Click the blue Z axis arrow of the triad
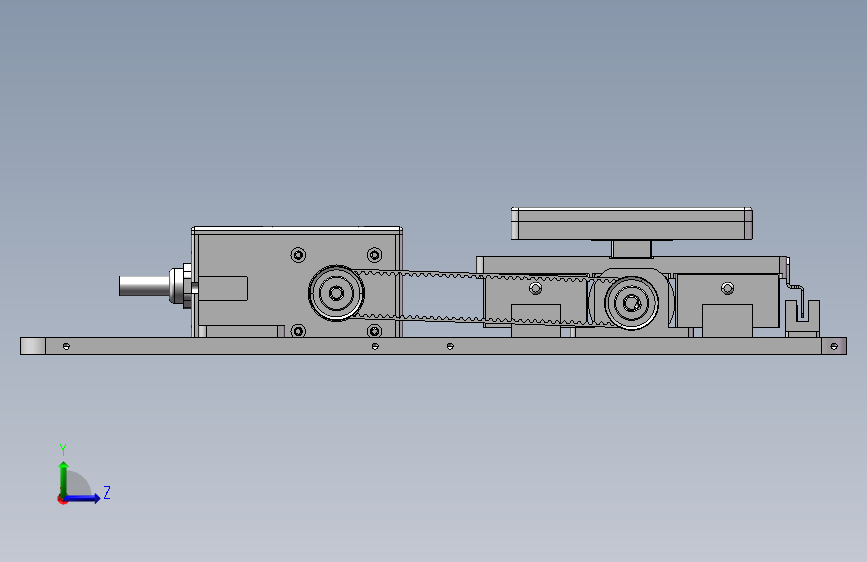The width and height of the screenshot is (867, 562). coord(82,498)
